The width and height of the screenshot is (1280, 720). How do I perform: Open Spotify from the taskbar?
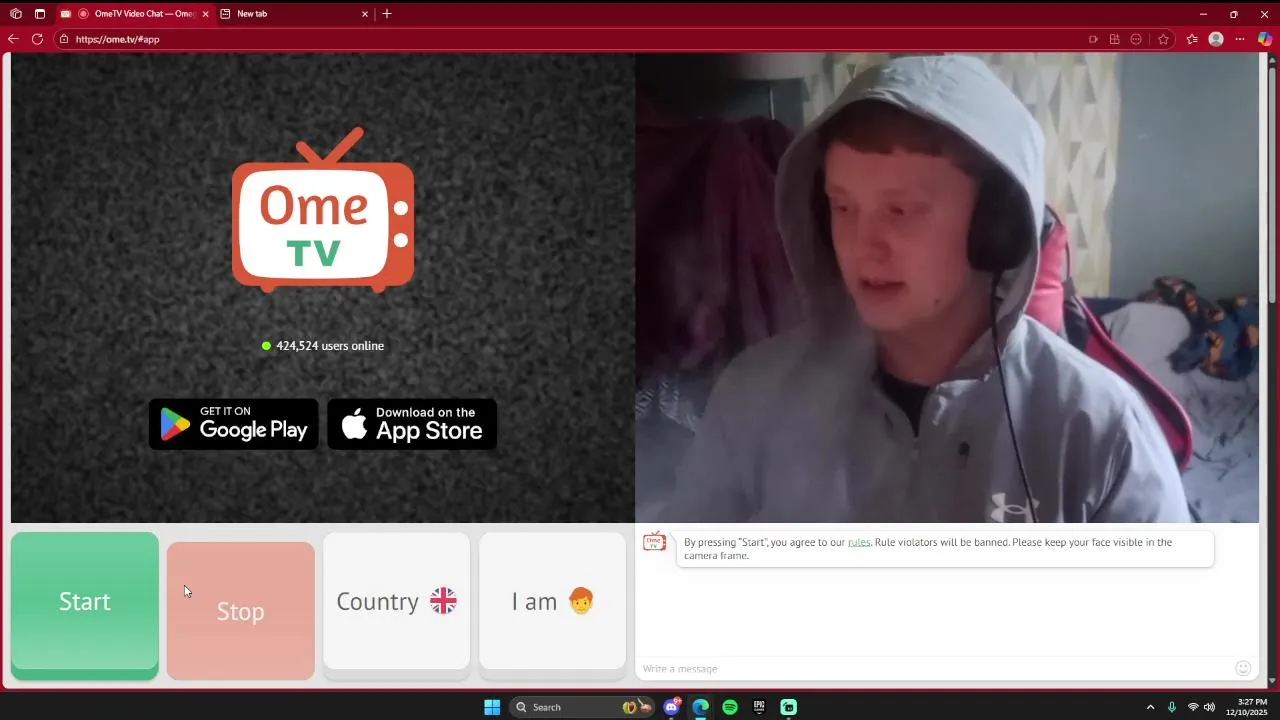point(730,707)
